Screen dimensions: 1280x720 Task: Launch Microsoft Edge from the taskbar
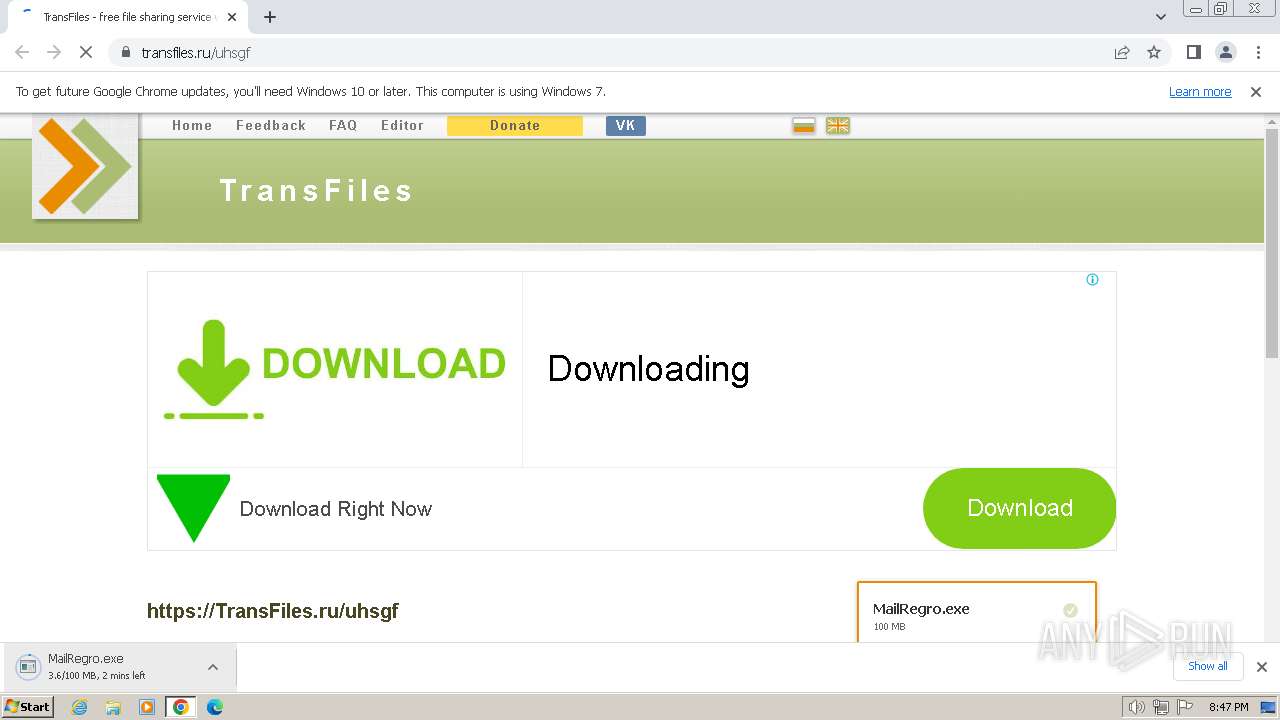(x=215, y=707)
